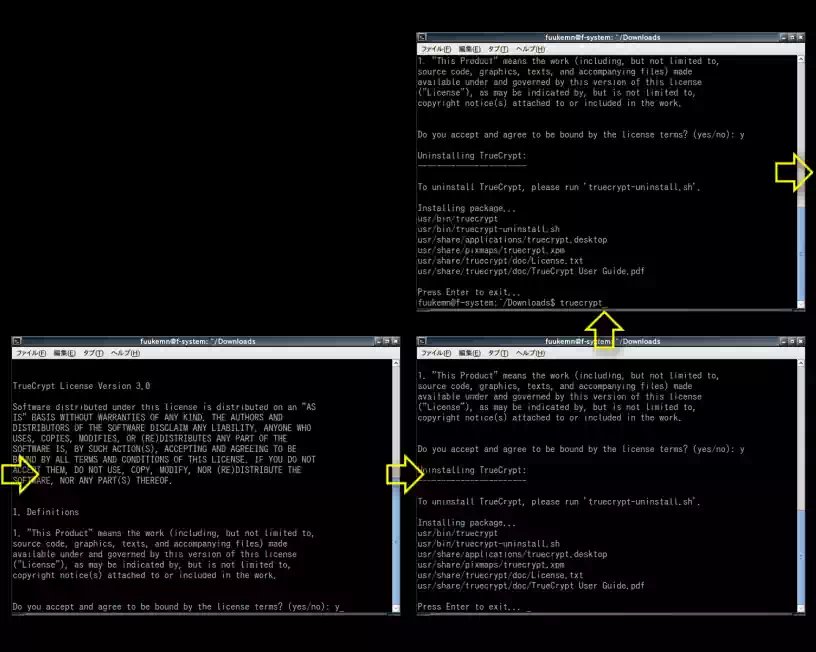The image size is (816, 652).
Task: Open タブ(T) menu in the window ending with Press Enter to exit
Action: [x=498, y=353]
